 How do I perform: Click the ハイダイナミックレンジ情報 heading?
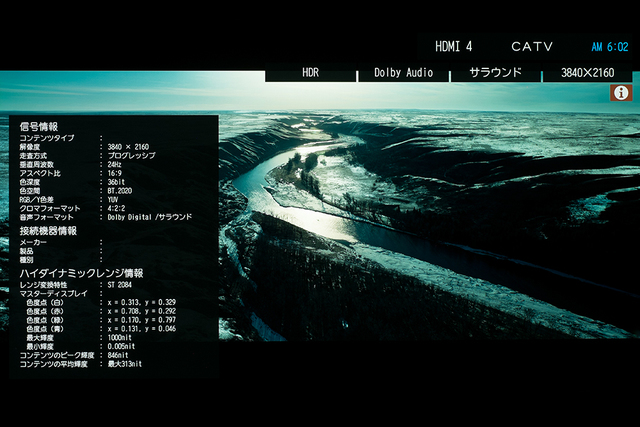81,273
